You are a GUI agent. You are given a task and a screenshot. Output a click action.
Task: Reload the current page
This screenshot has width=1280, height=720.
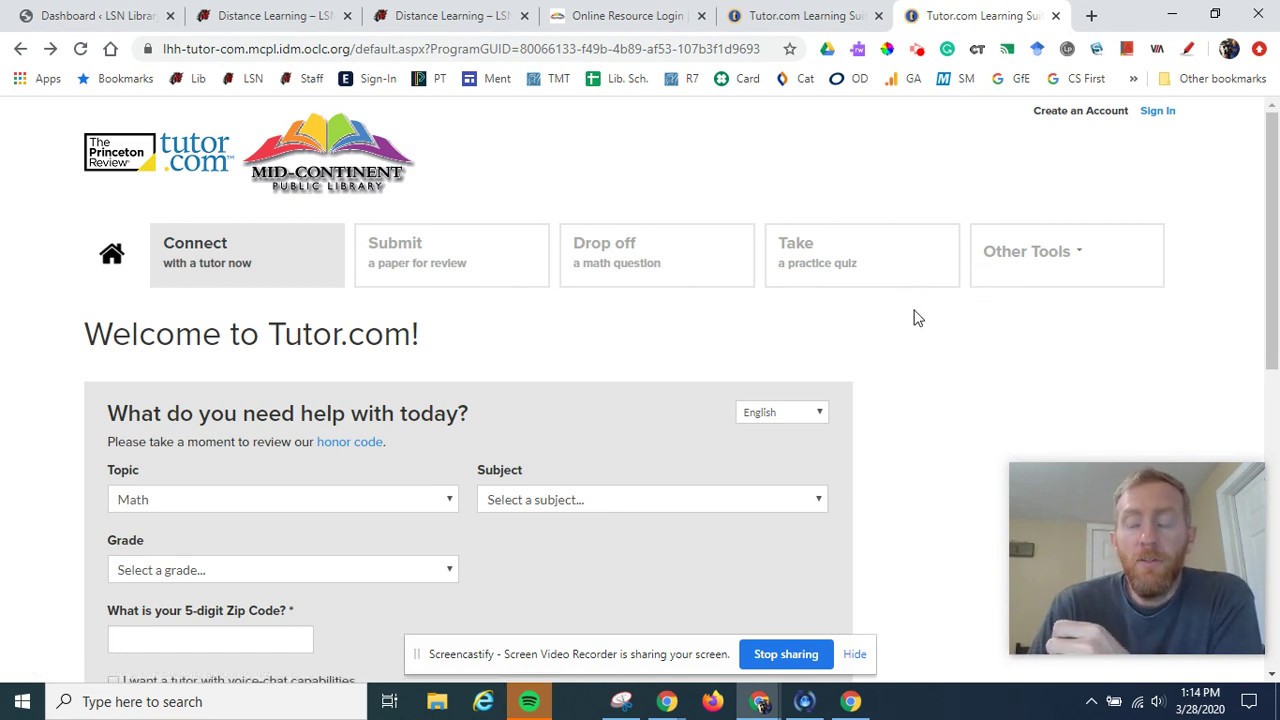coord(80,48)
